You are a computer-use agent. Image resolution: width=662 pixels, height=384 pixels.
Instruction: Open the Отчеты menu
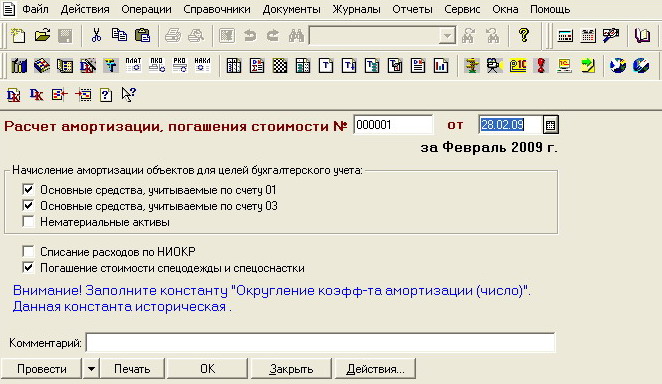point(412,9)
